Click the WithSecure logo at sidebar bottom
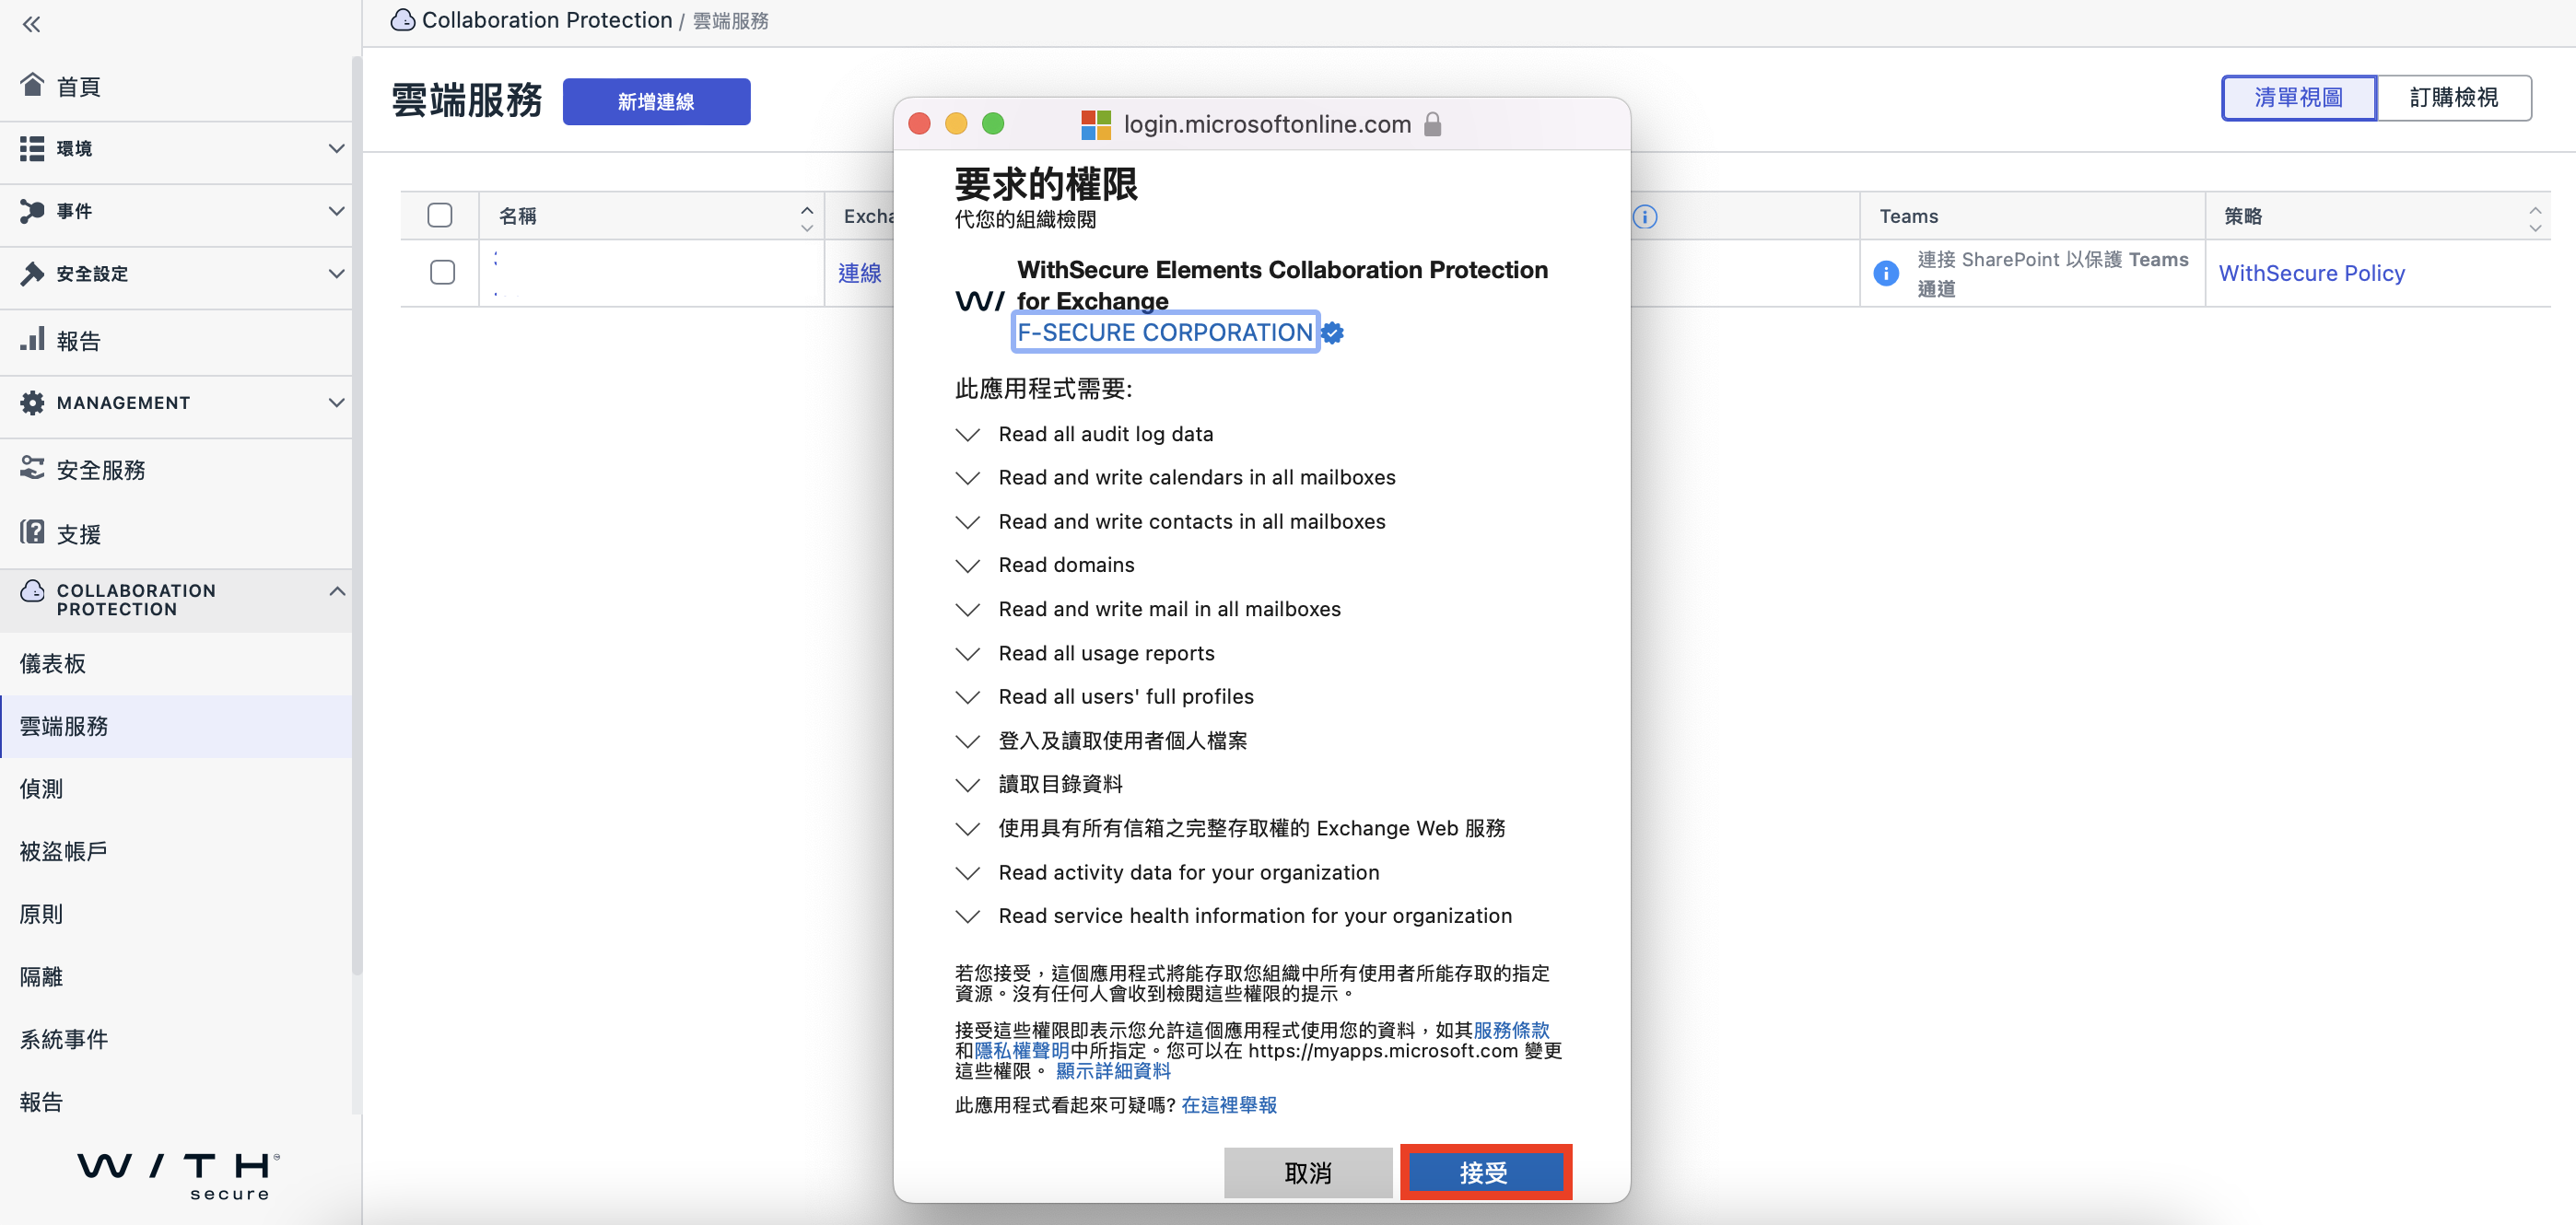The image size is (2576, 1225). pyautogui.click(x=179, y=1176)
